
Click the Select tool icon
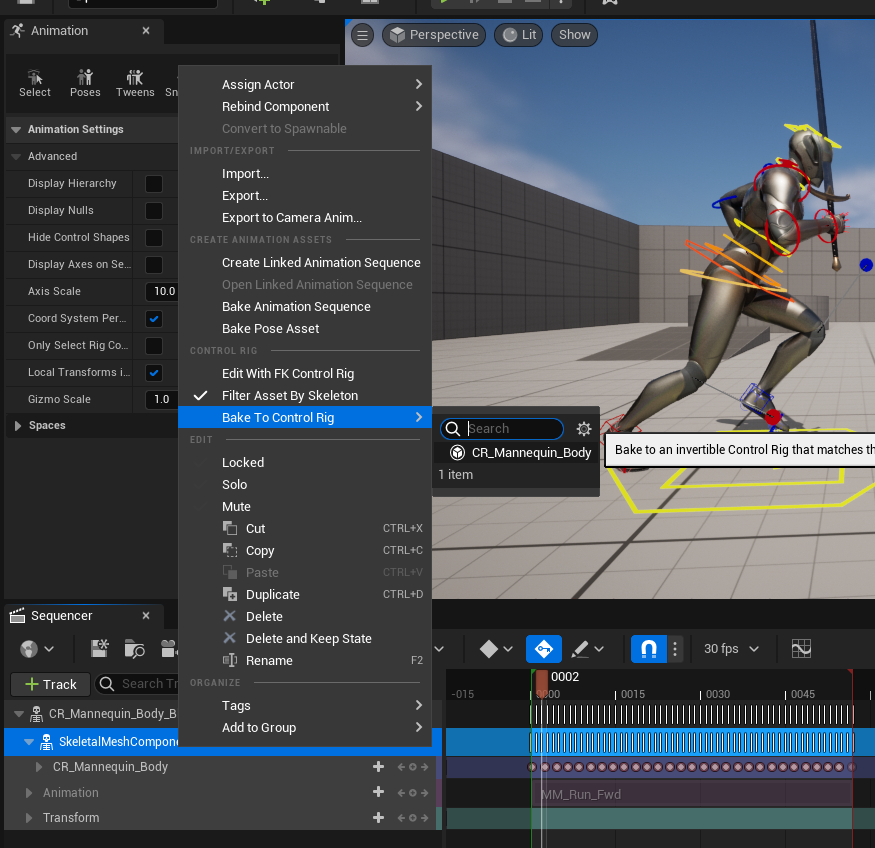point(35,83)
